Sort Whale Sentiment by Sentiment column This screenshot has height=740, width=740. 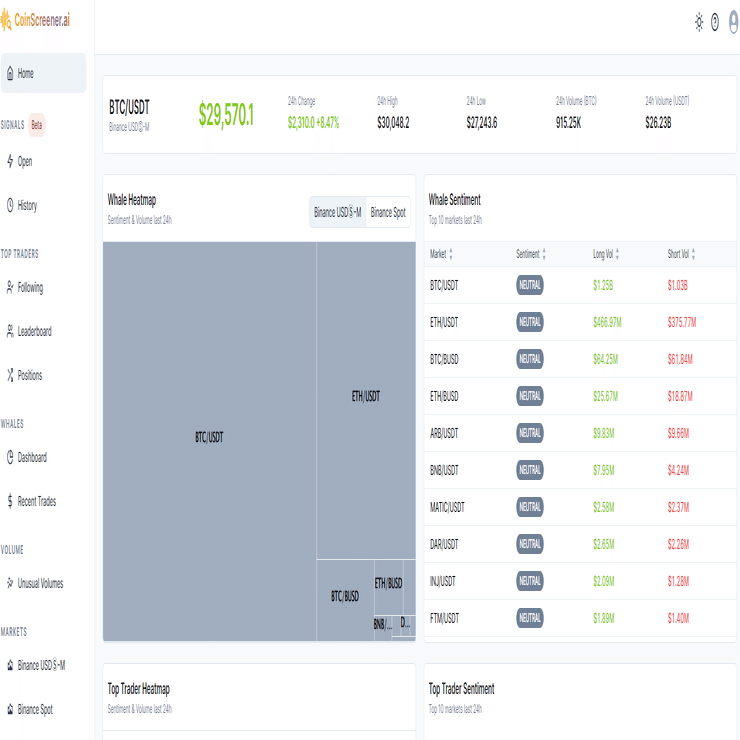(x=531, y=254)
